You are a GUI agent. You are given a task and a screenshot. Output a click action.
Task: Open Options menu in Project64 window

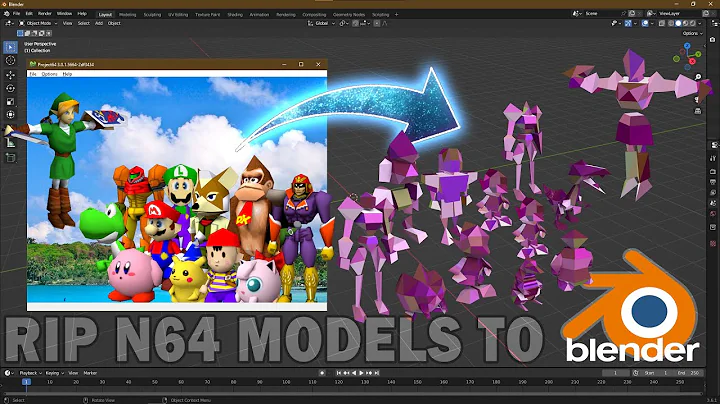(x=50, y=74)
